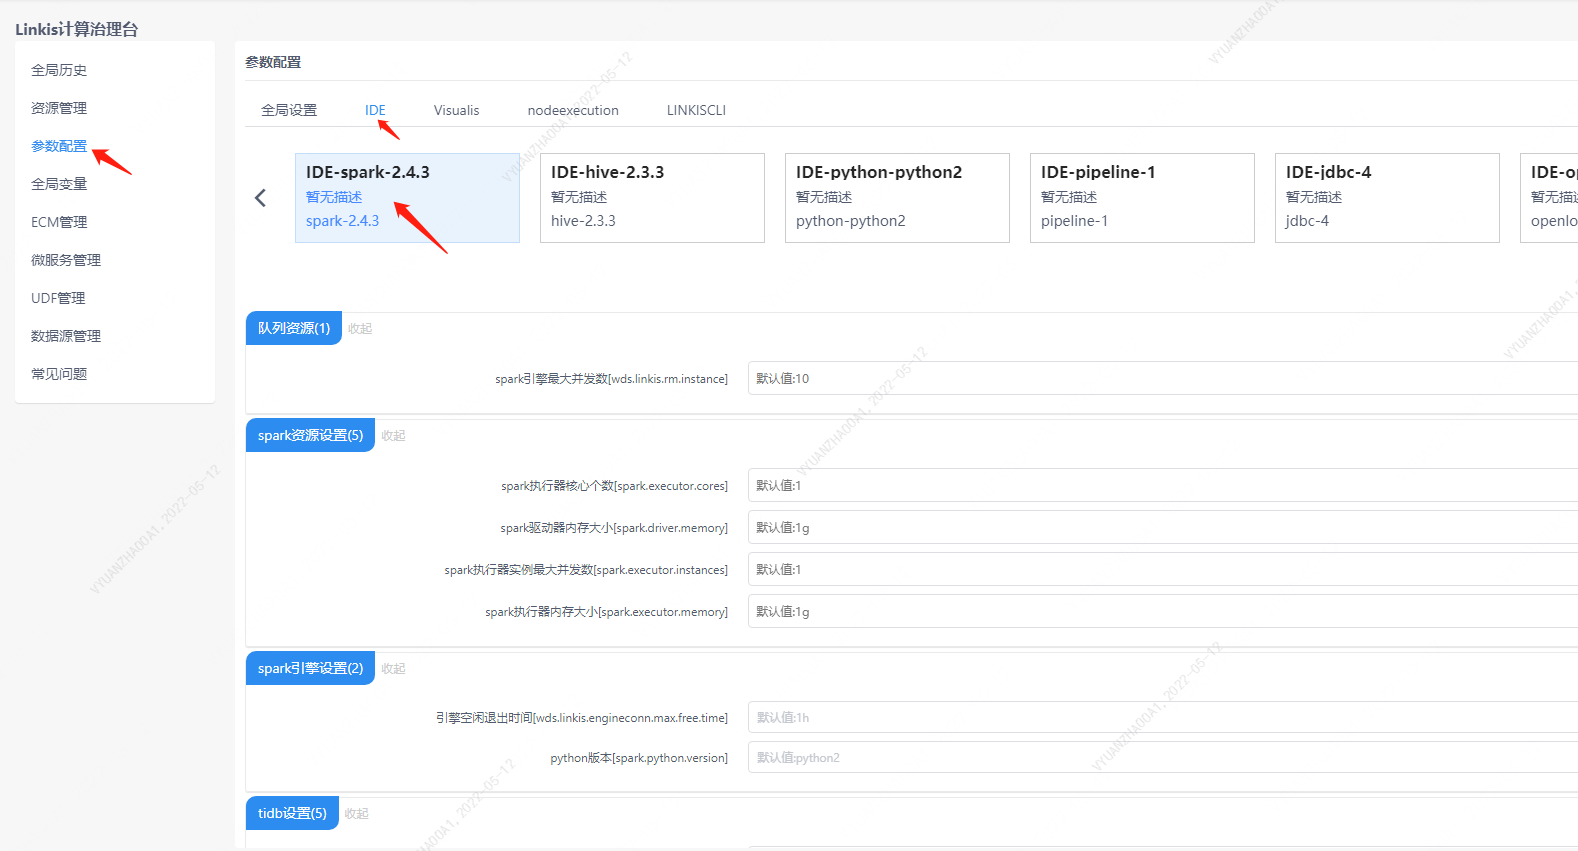The height and width of the screenshot is (851, 1578).
Task: Open the nodeexecution tab
Action: 573,110
